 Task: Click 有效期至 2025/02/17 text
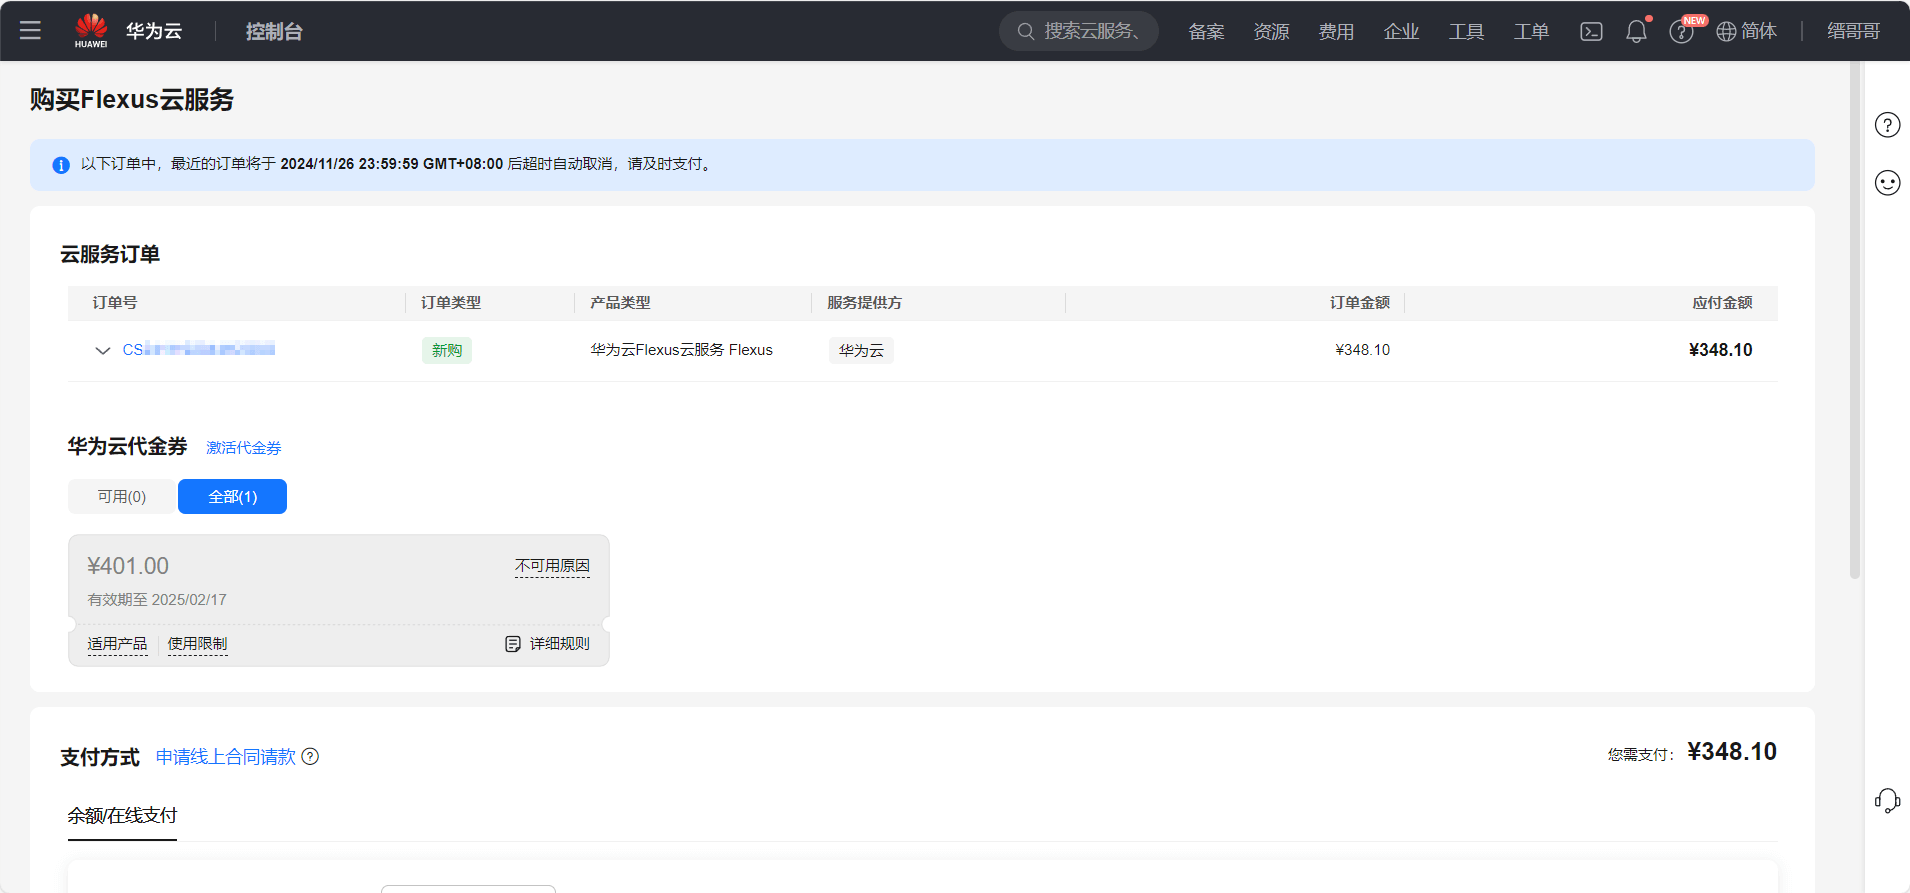click(x=157, y=600)
